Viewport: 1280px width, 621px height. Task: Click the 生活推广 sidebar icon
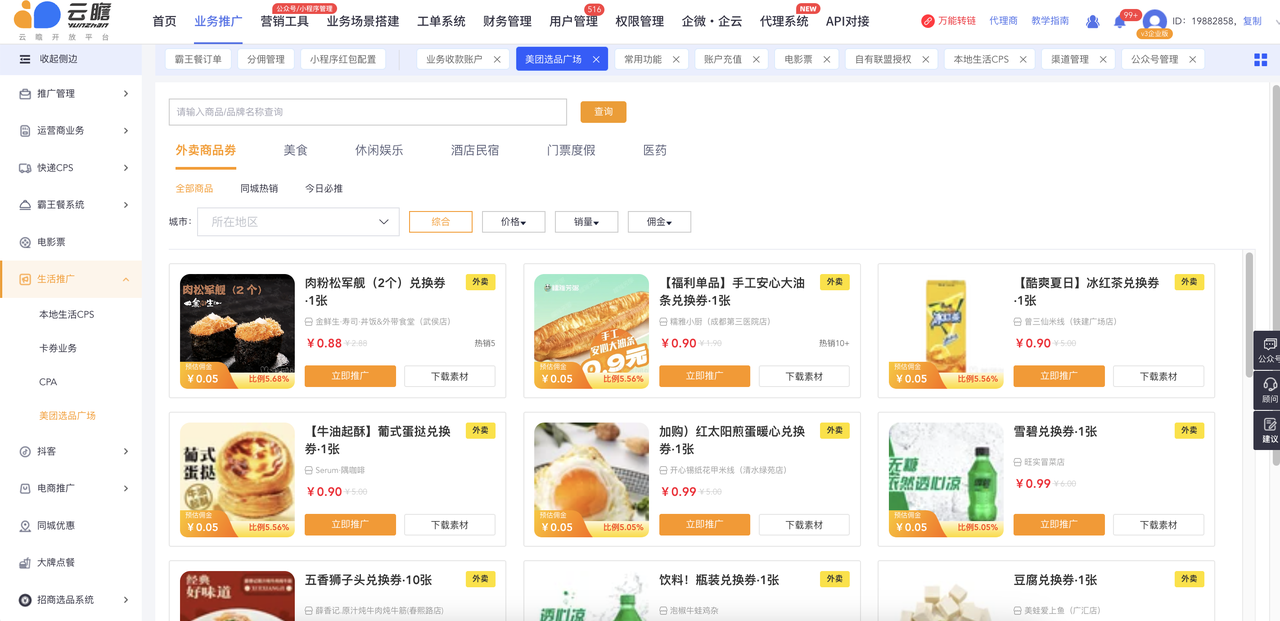coord(25,279)
